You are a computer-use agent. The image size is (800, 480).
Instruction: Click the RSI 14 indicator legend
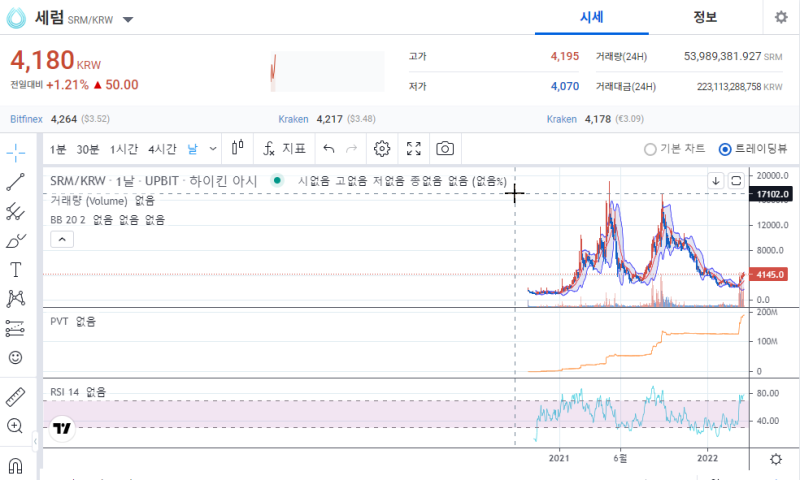64,392
